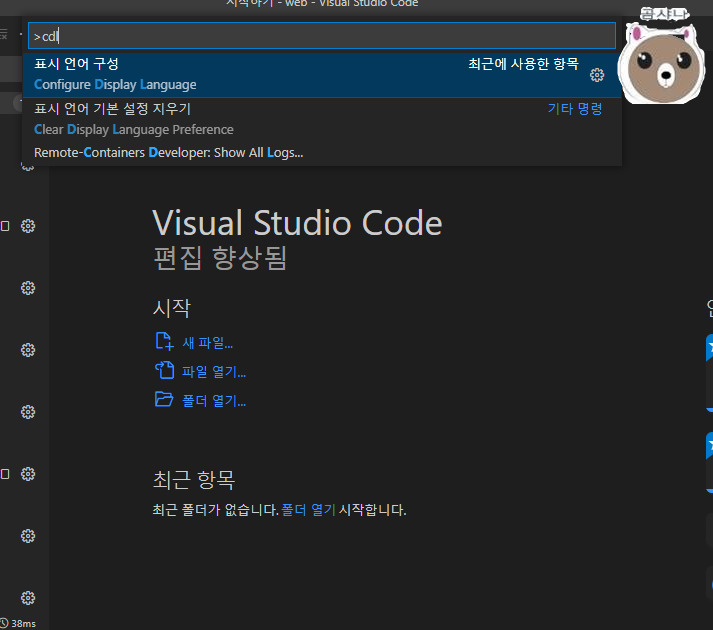Click 폴더 열기 link in recent items text
The image size is (713, 630).
click(x=308, y=509)
